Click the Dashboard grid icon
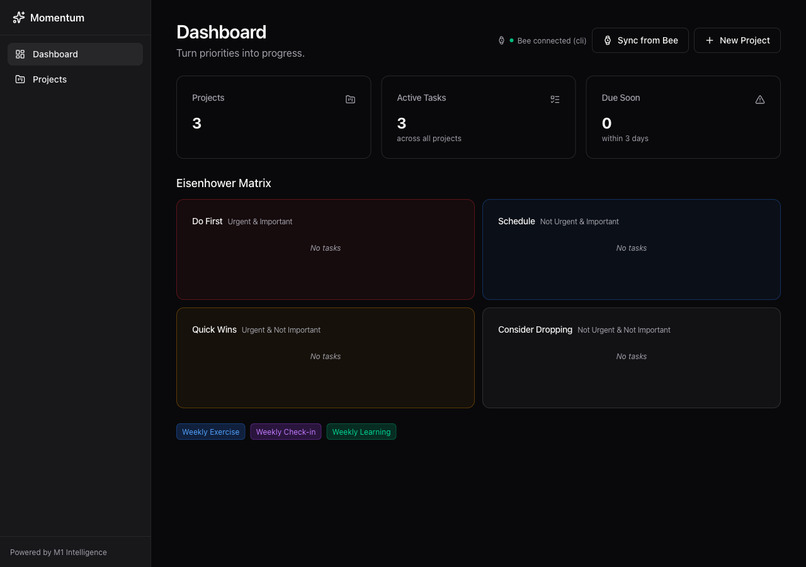This screenshot has height=567, width=806. [20, 54]
